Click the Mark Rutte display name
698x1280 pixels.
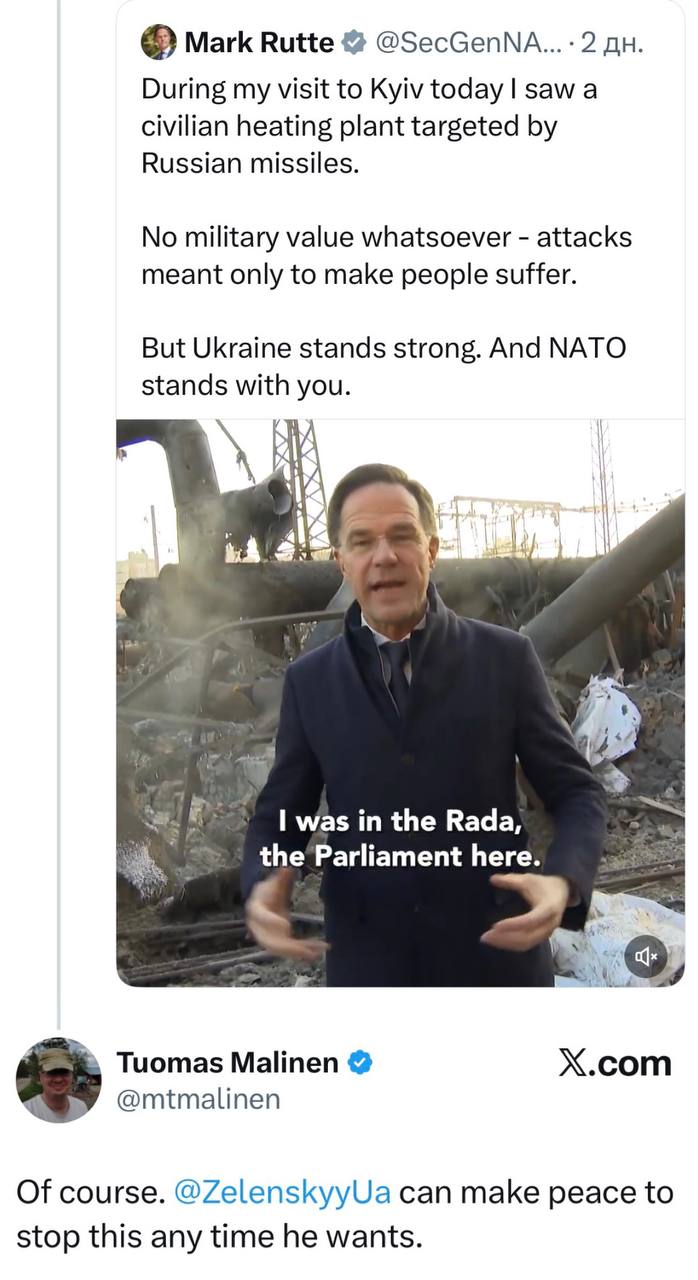[x=259, y=43]
